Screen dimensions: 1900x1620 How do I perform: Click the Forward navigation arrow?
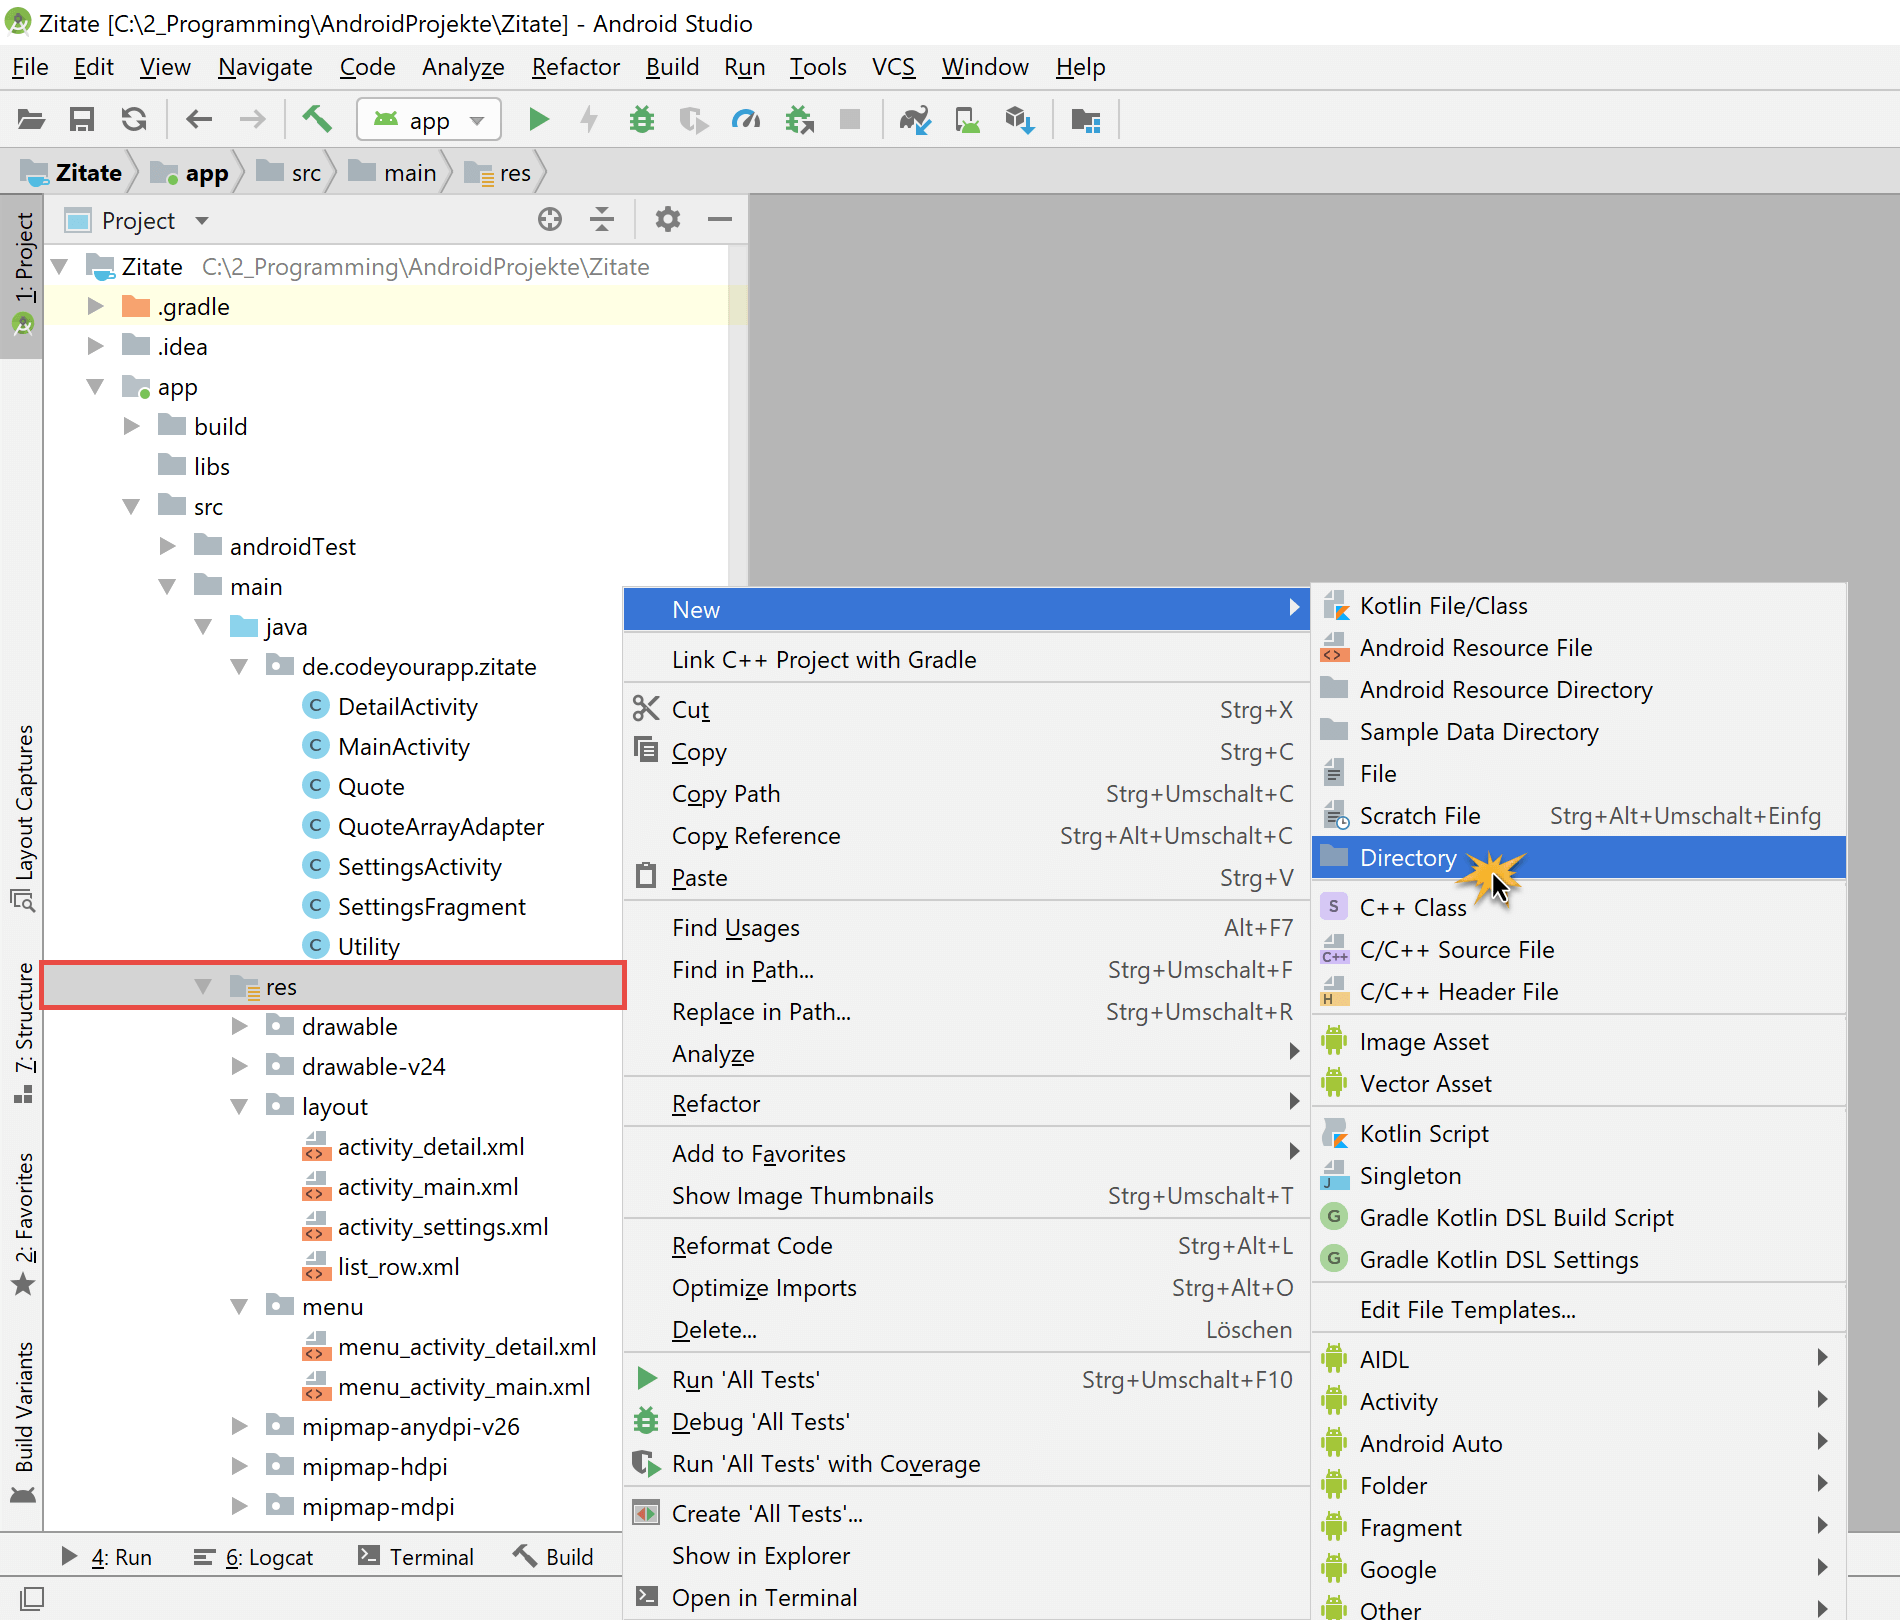(x=252, y=120)
